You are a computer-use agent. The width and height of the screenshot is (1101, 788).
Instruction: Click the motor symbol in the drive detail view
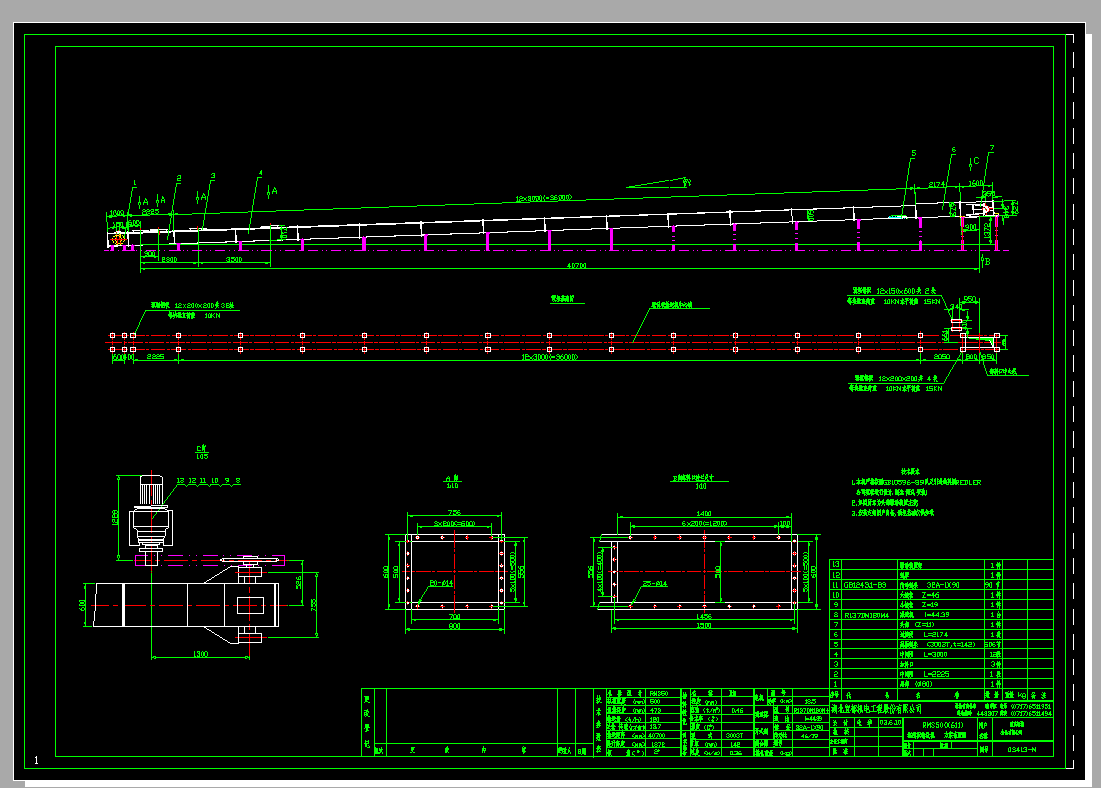pyautogui.click(x=152, y=489)
